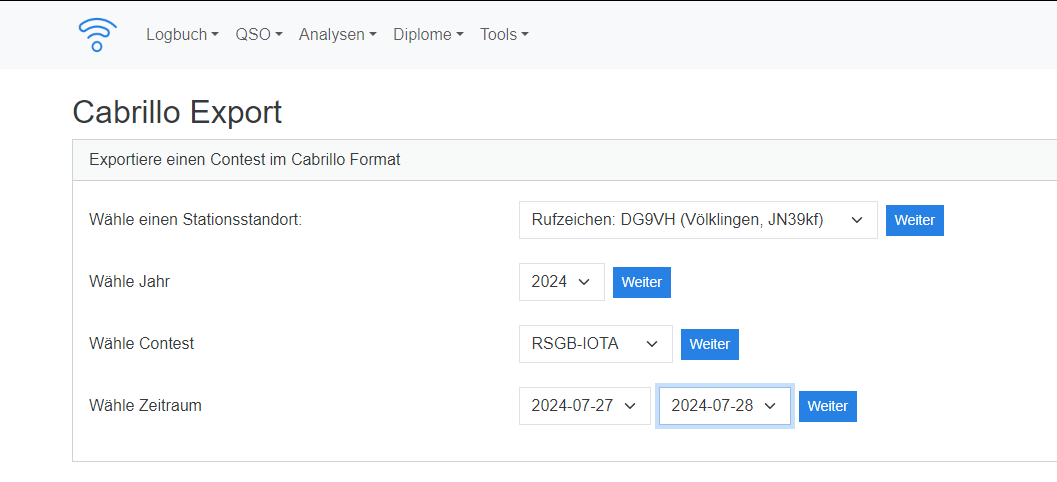Image resolution: width=1057 pixels, height=482 pixels.
Task: Expand the year dropdown showing 2024
Action: tap(561, 282)
